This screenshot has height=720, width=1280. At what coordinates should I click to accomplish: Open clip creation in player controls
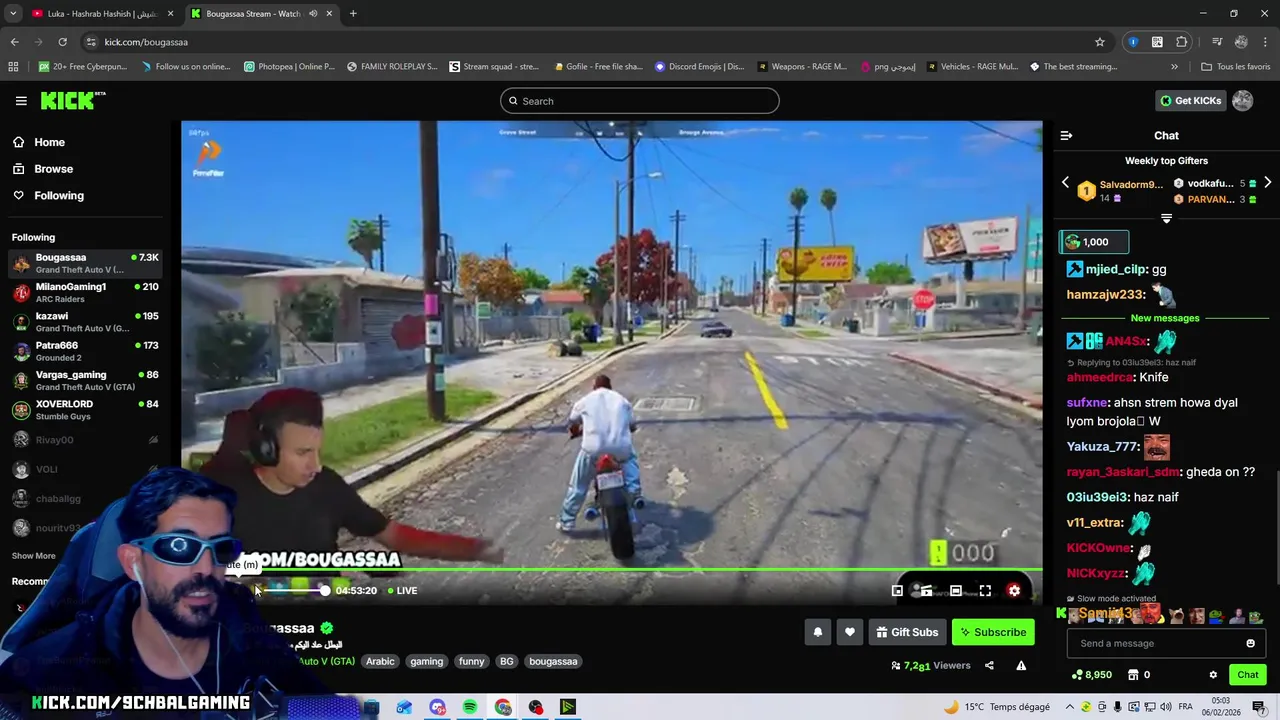[x=927, y=591]
